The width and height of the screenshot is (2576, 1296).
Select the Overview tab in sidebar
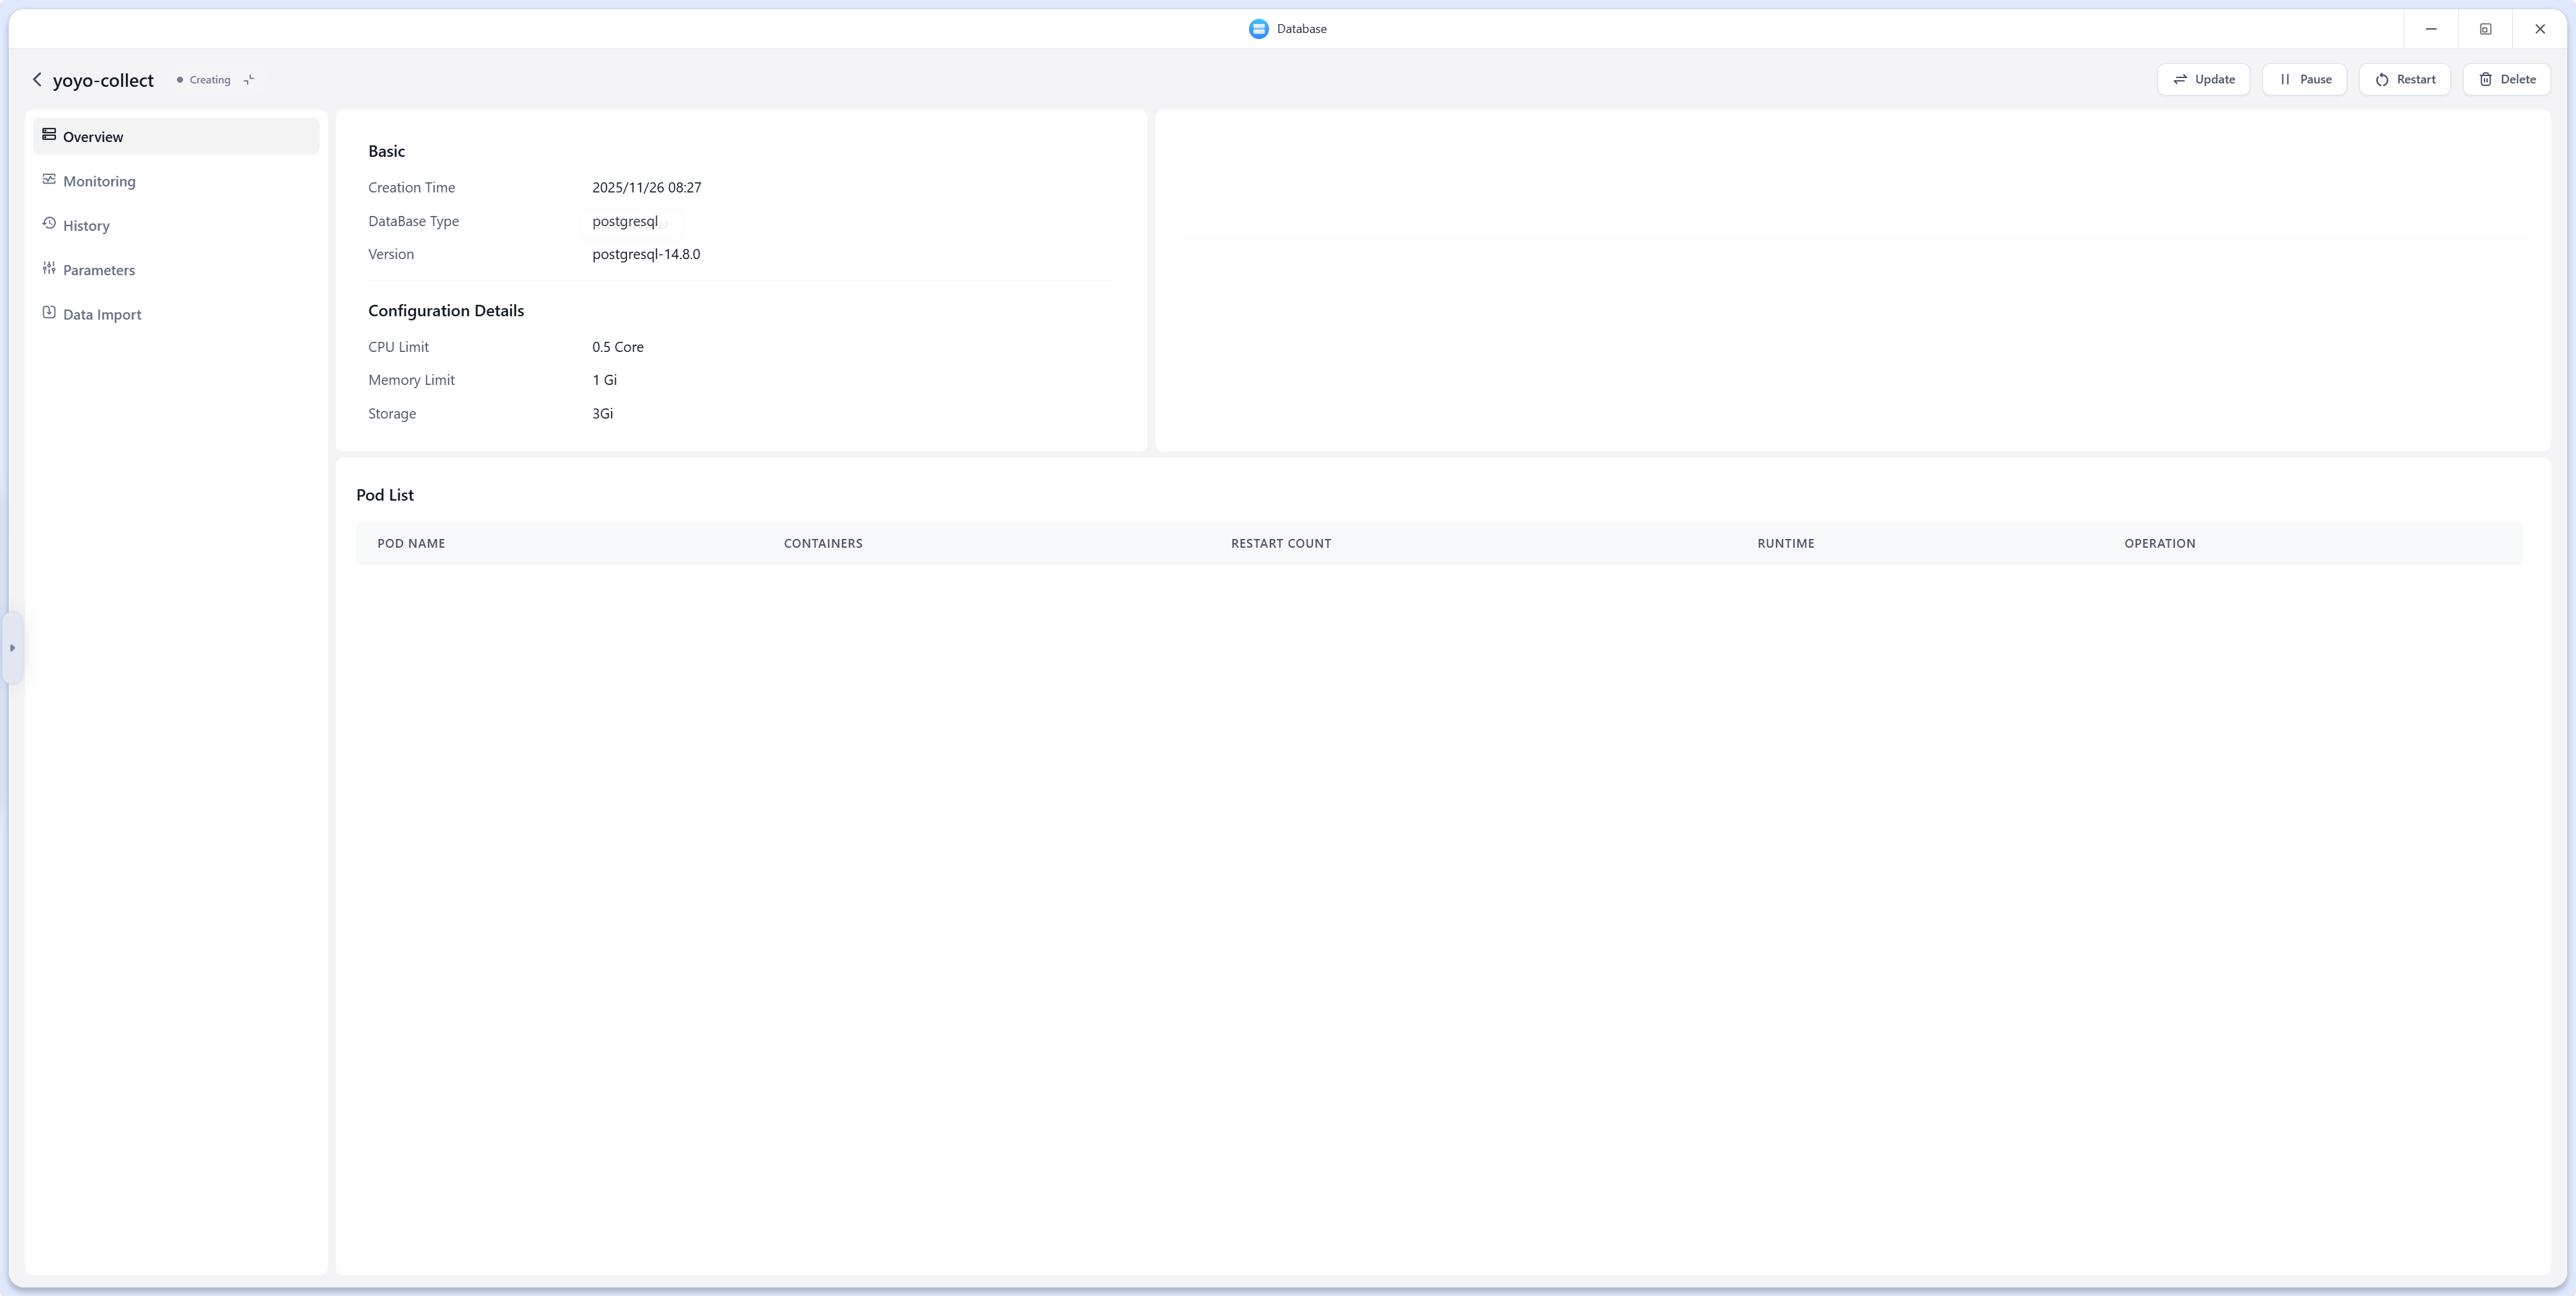[92, 137]
